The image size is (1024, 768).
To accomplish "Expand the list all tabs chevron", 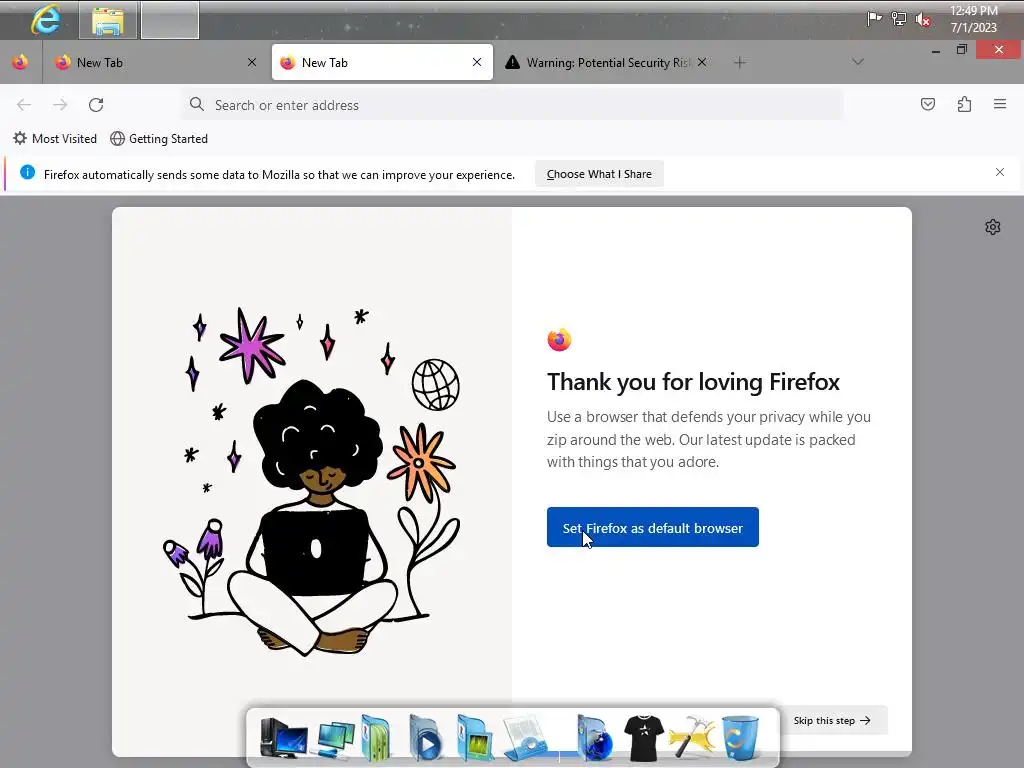I will point(858,62).
